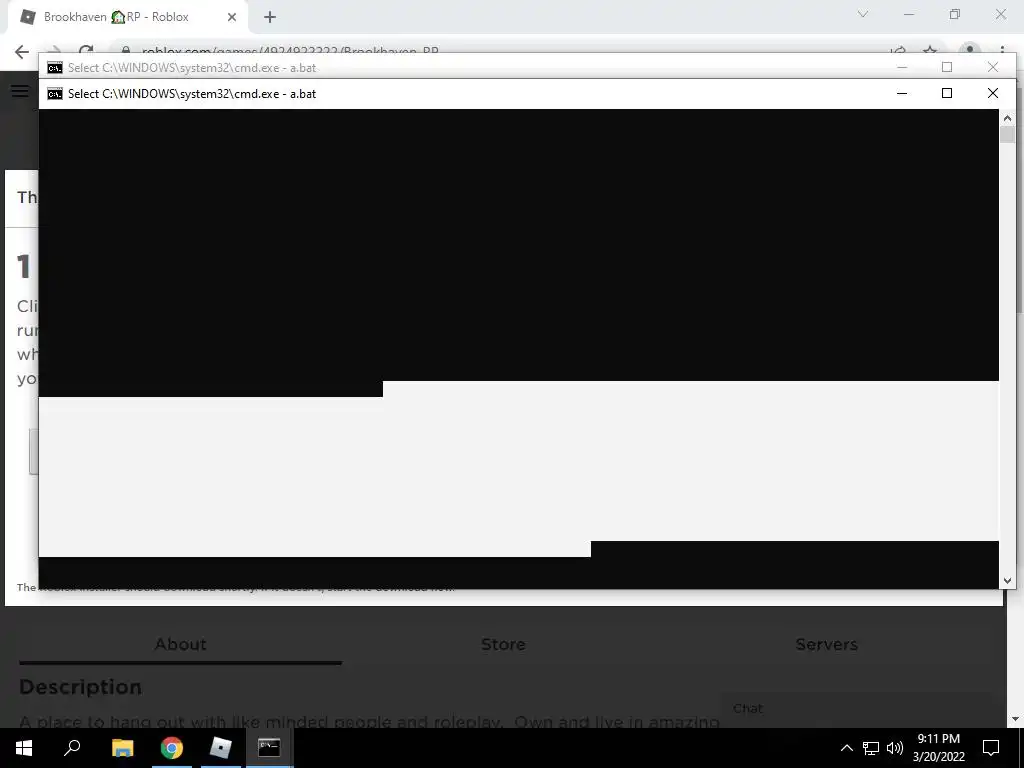The image size is (1024, 768).
Task: Select the cmd.exe taskbar button
Action: (x=269, y=748)
